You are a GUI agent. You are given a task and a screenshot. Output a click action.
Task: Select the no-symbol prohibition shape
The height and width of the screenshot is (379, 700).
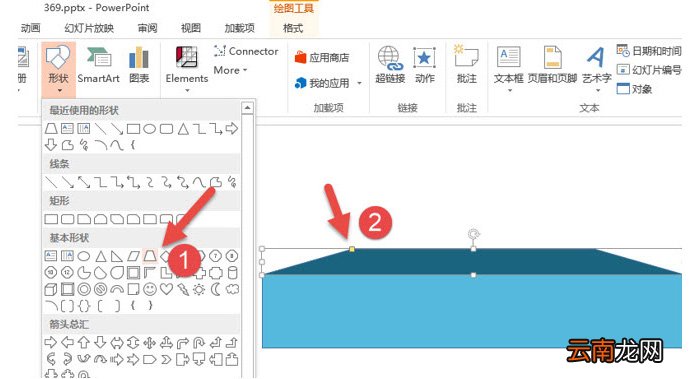[100, 289]
